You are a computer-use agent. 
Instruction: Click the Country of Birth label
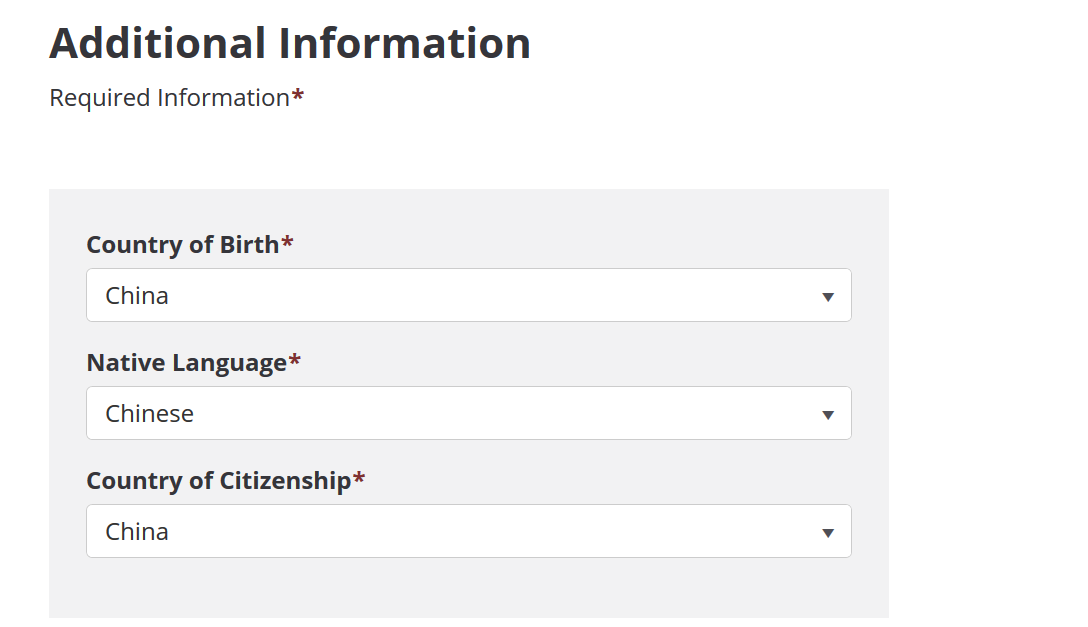click(x=182, y=245)
